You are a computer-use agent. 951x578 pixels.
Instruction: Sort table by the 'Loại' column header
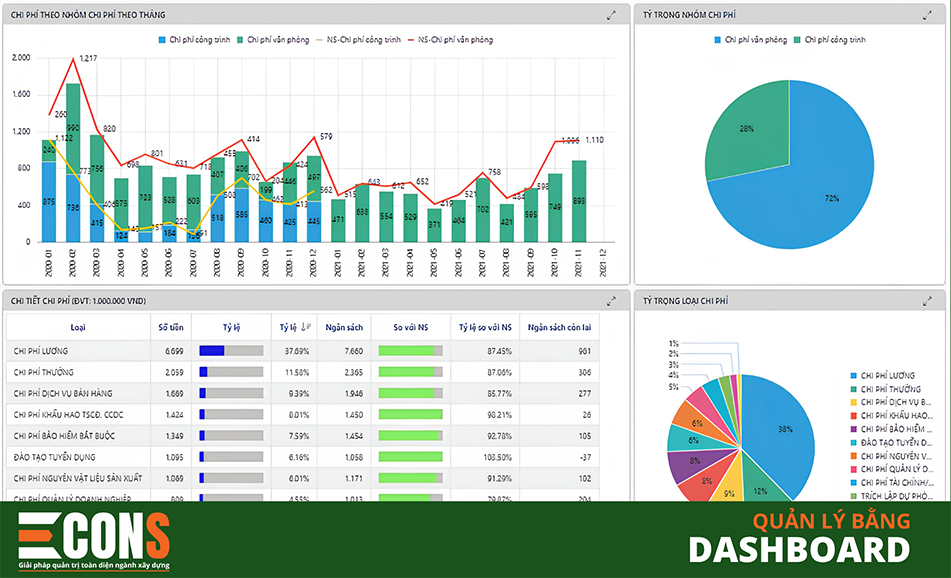[78, 328]
